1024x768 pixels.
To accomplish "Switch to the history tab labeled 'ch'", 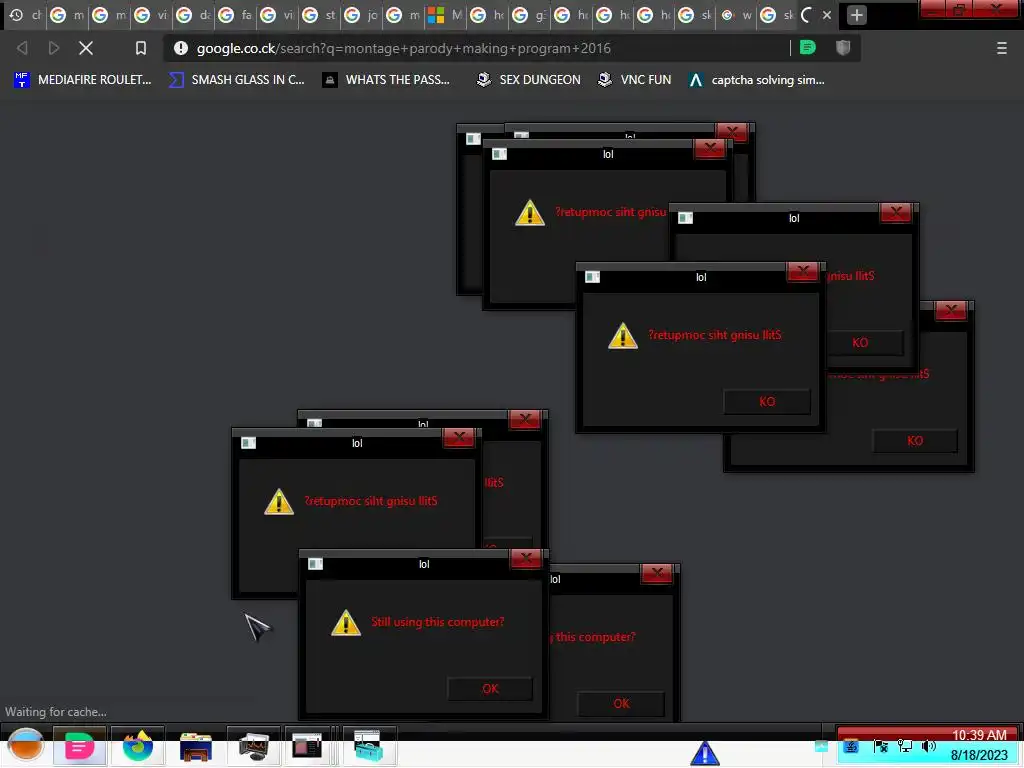I will [x=25, y=14].
